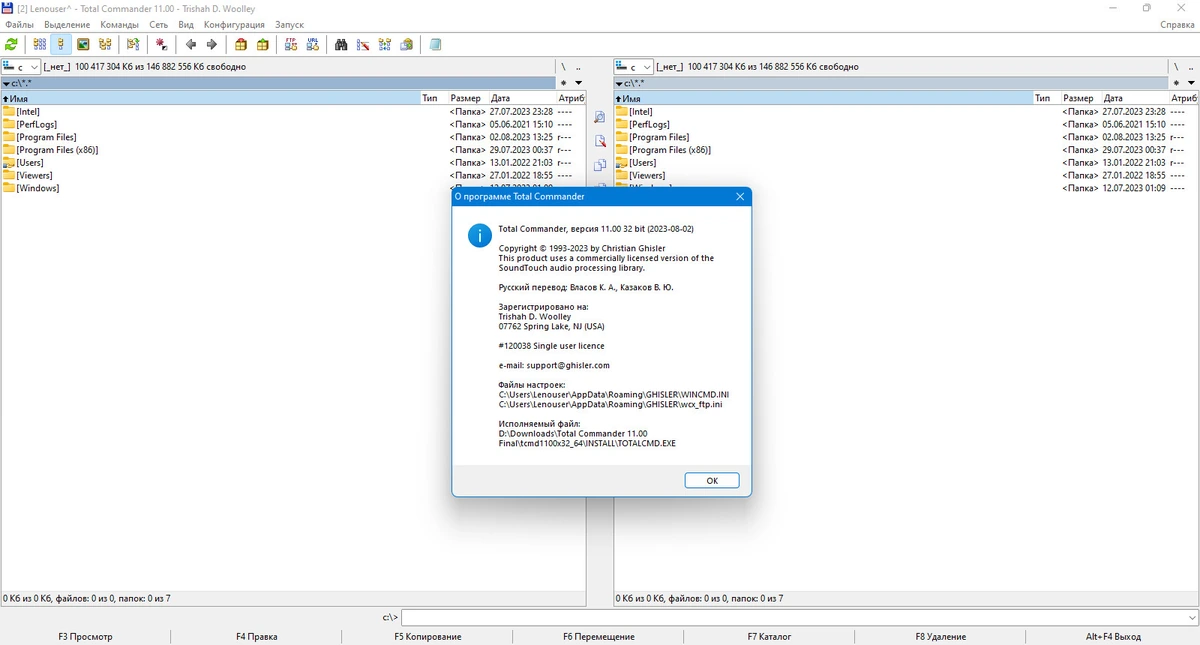Close the О программе Total Commander dialog
This screenshot has height=645, width=1200.
740,197
